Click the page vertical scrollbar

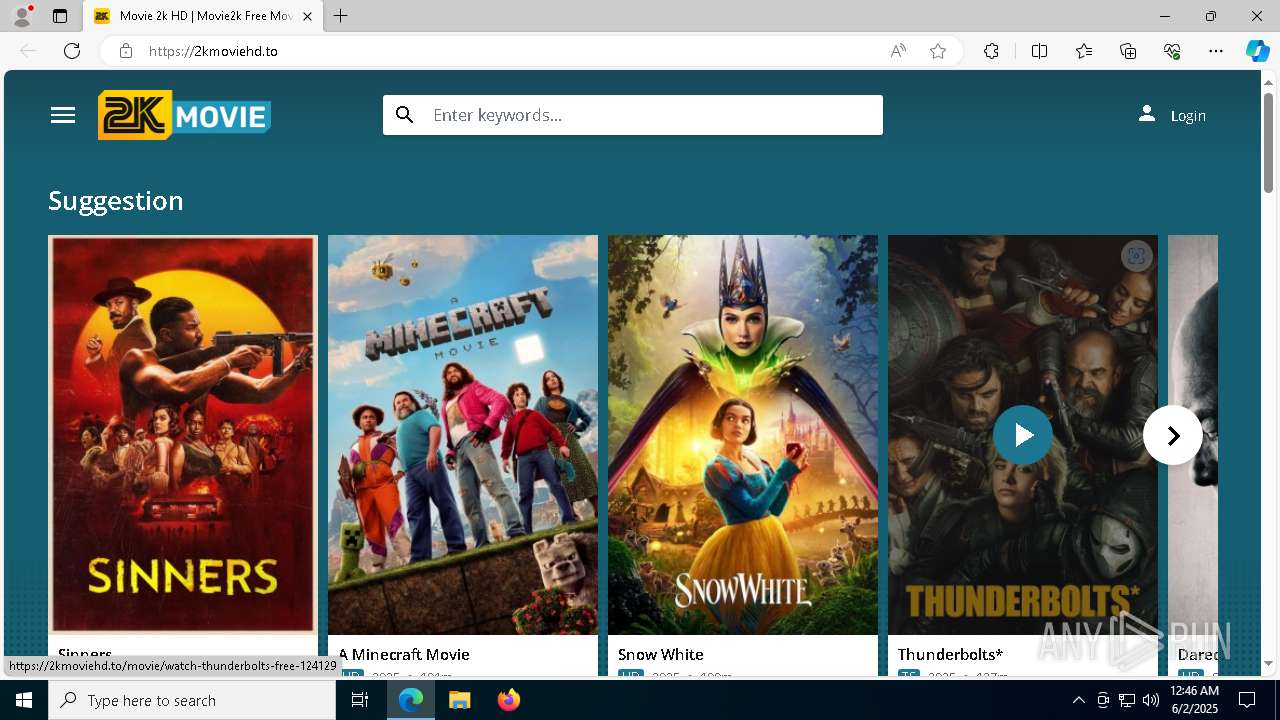(x=1269, y=142)
